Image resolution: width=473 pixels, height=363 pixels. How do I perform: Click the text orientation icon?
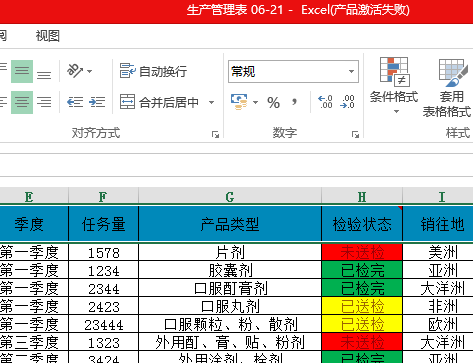click(x=75, y=71)
